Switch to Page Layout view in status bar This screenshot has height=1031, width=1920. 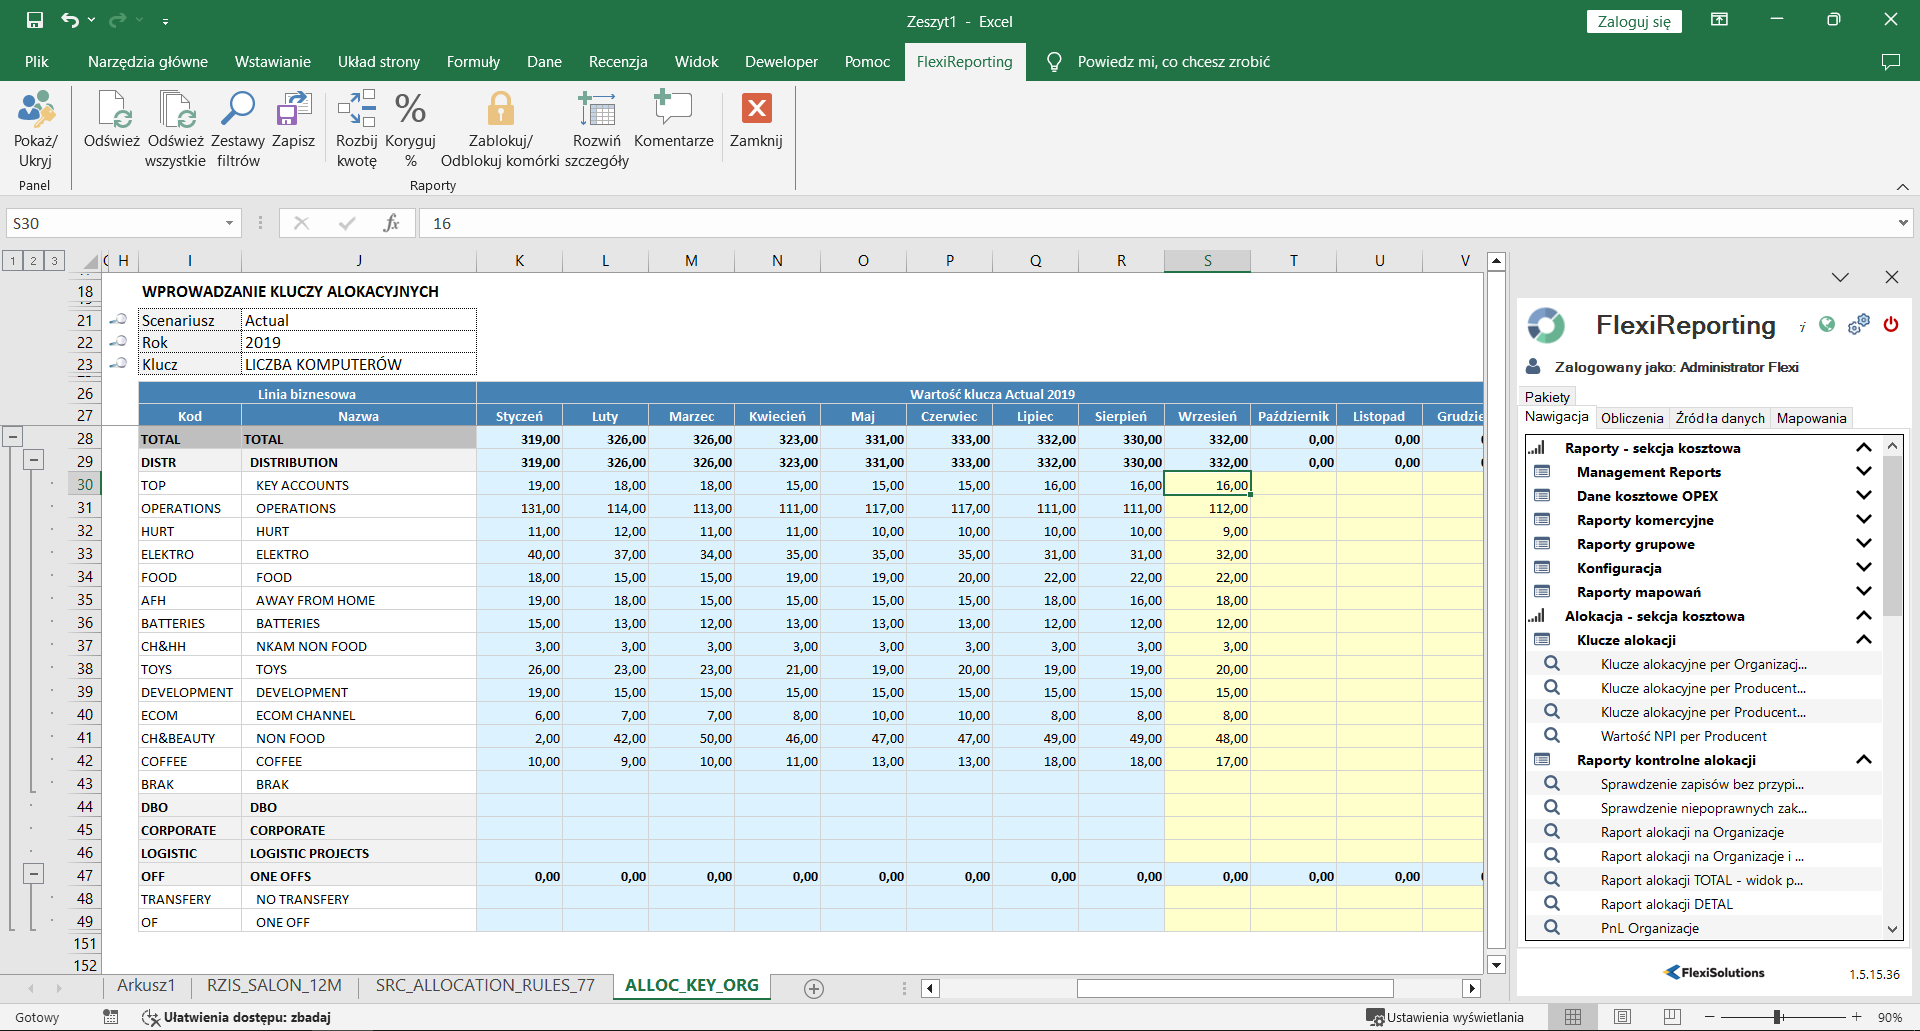coord(1622,1017)
